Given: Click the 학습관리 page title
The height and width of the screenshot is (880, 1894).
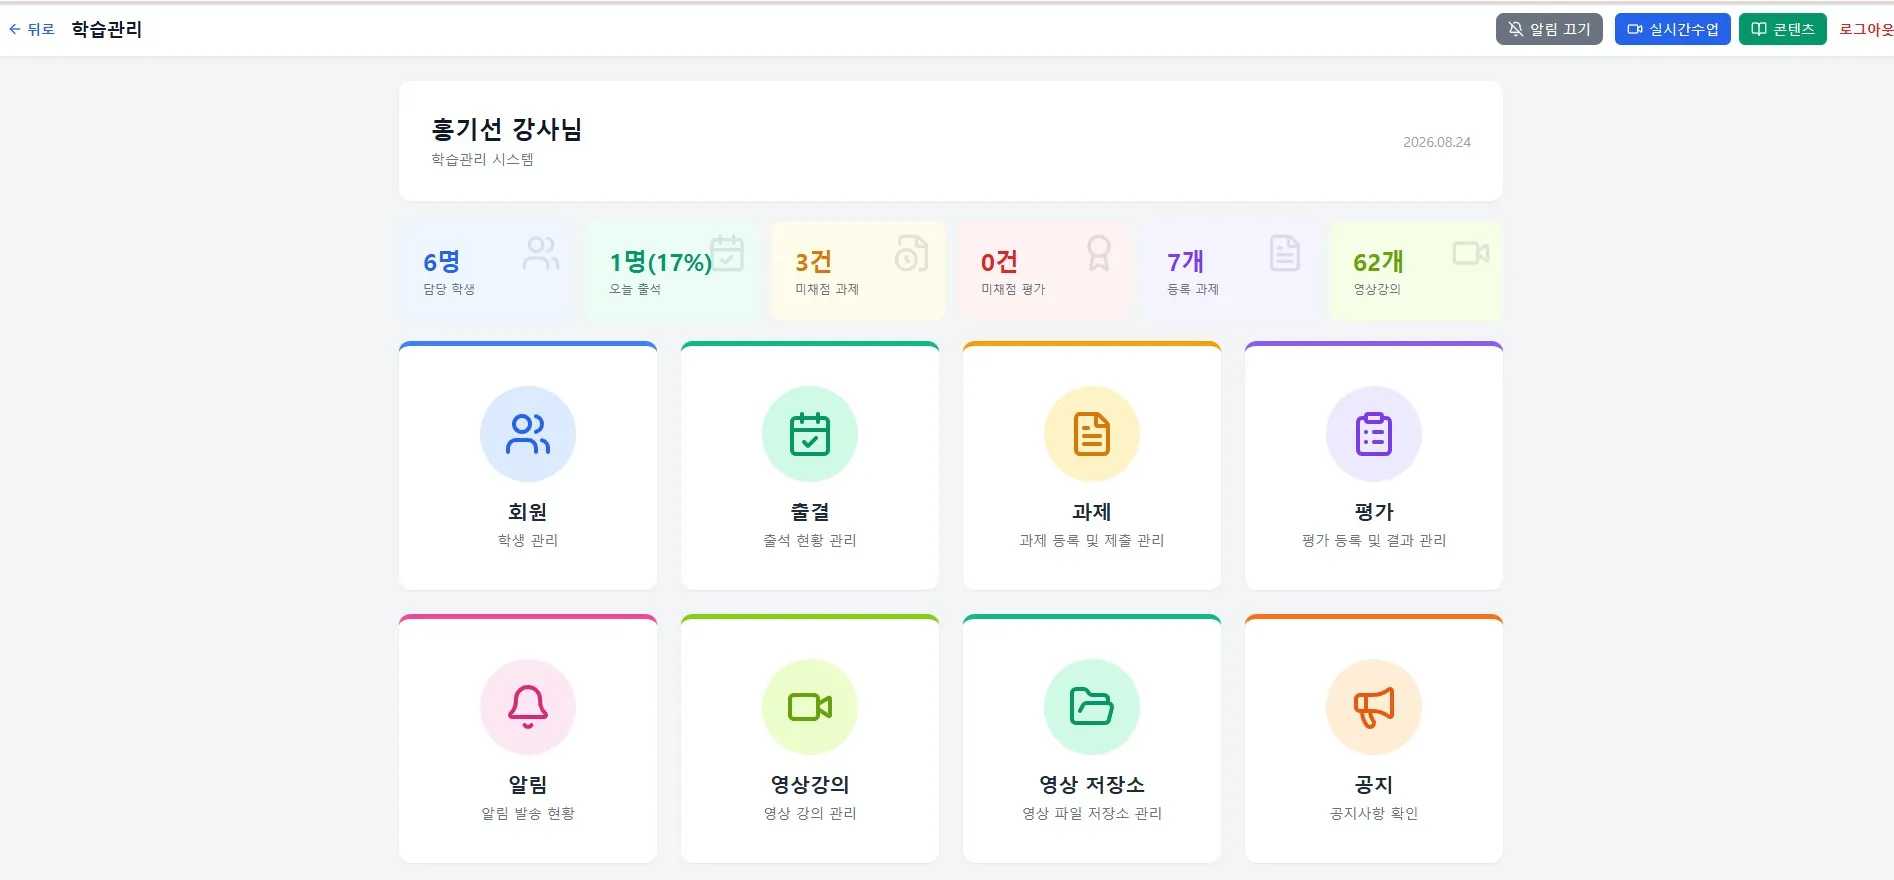Looking at the screenshot, I should coord(107,29).
